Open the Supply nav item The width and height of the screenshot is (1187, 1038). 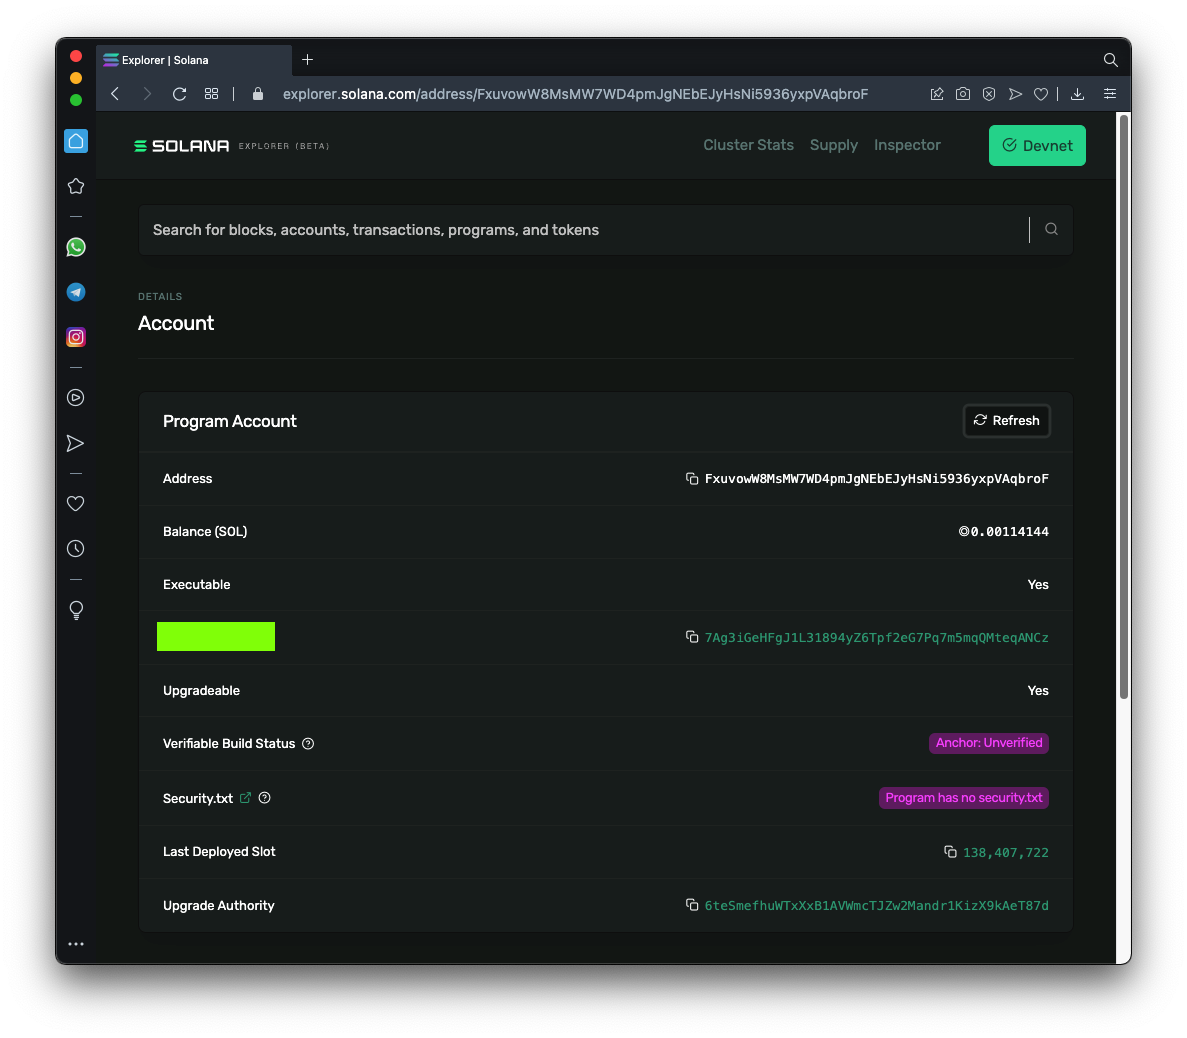pyautogui.click(x=833, y=145)
